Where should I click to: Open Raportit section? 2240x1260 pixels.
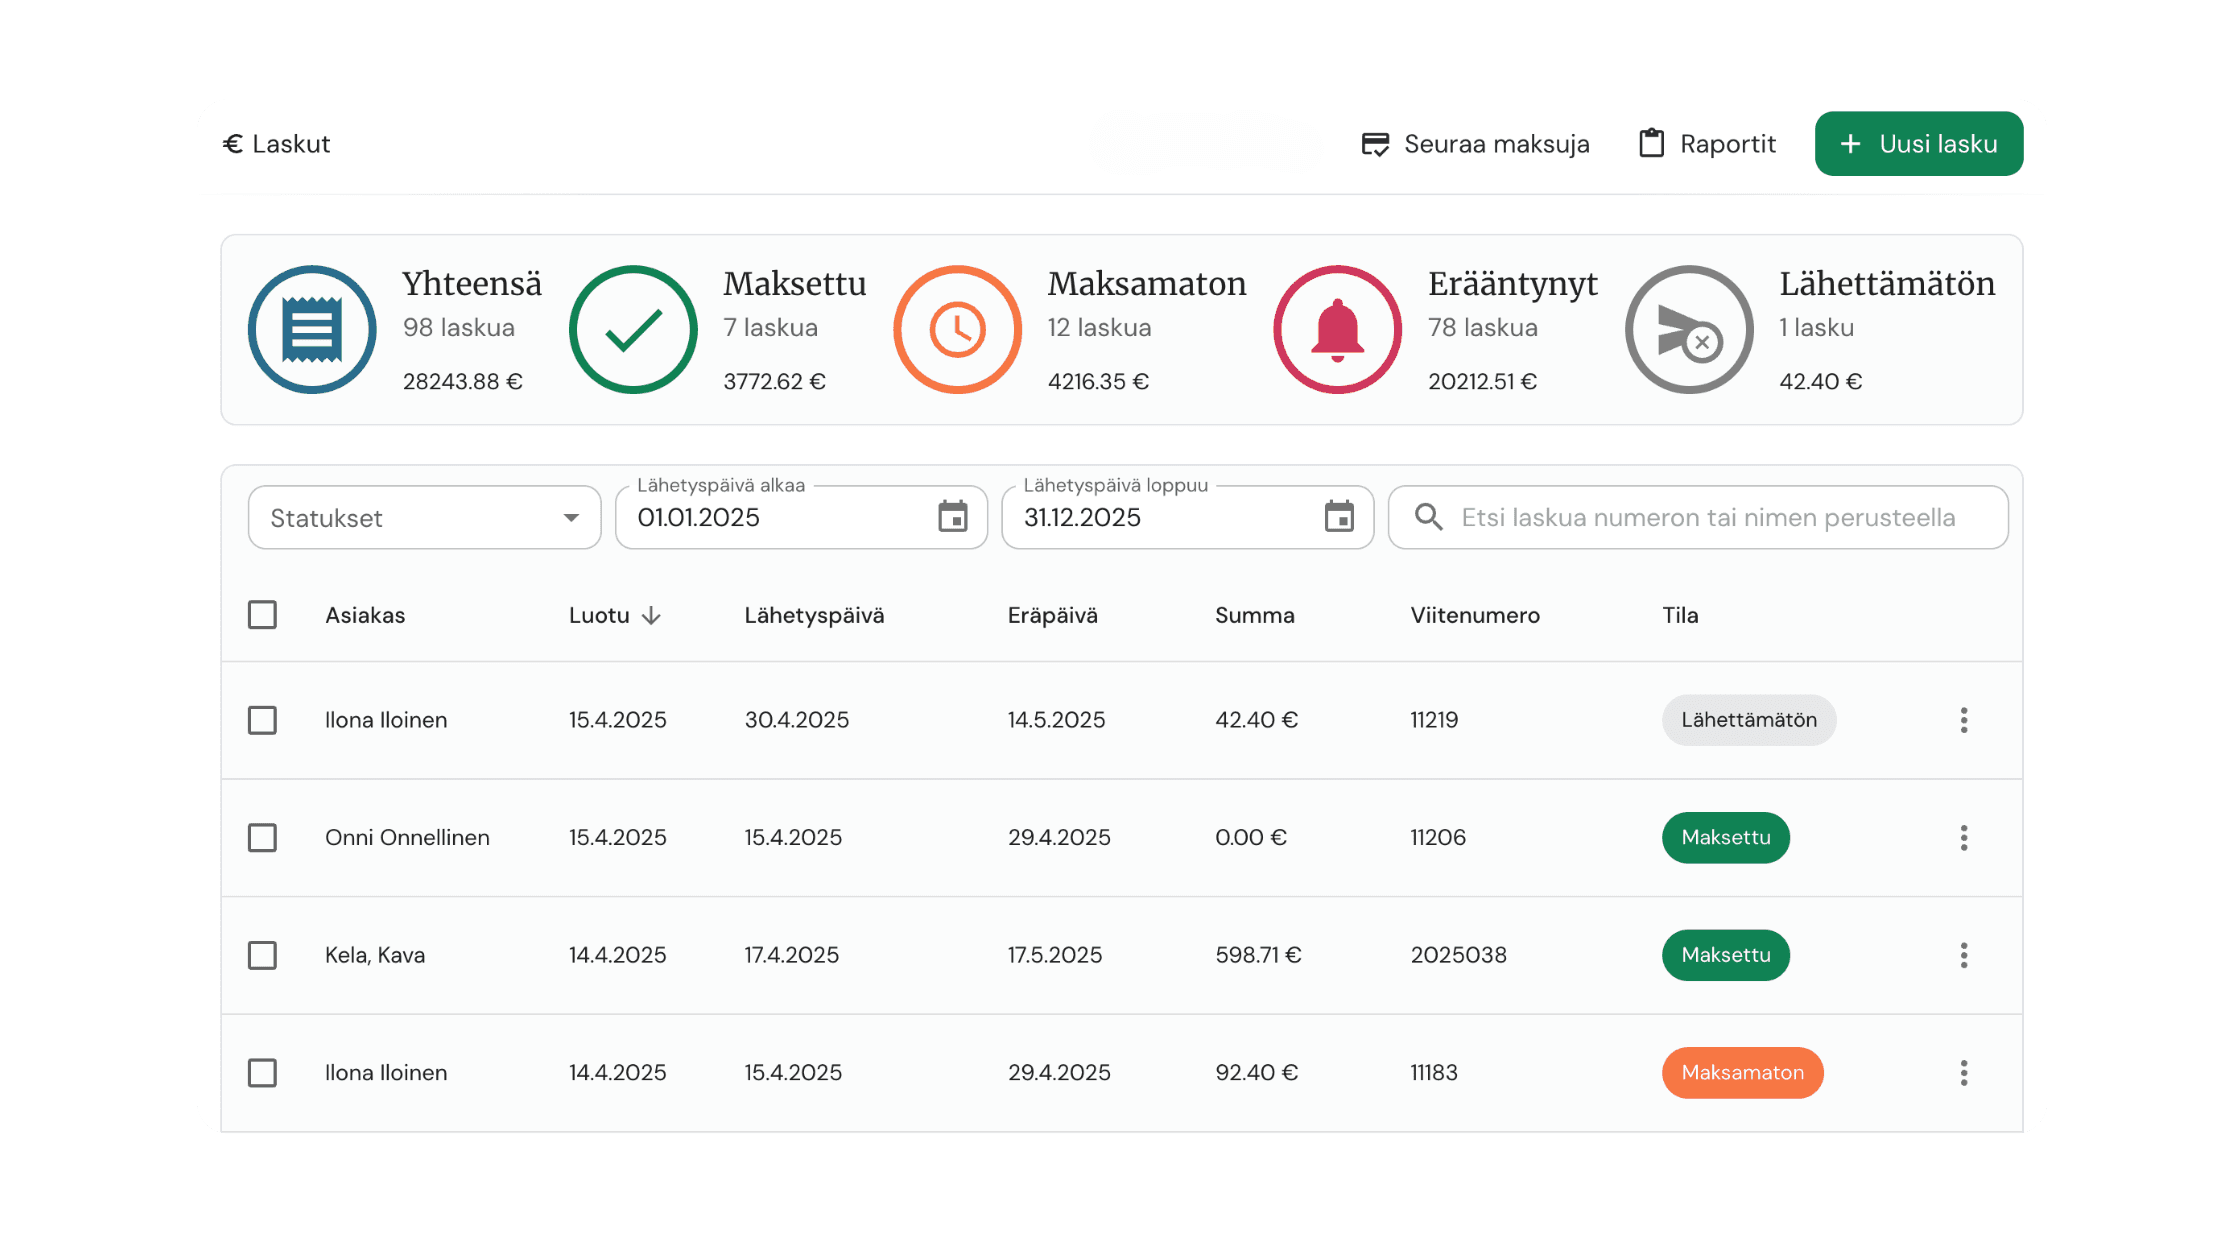click(x=1707, y=144)
